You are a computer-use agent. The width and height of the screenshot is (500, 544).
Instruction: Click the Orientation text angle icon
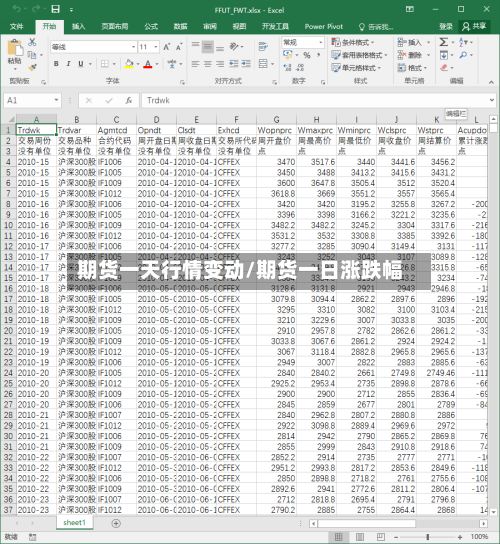coord(234,46)
